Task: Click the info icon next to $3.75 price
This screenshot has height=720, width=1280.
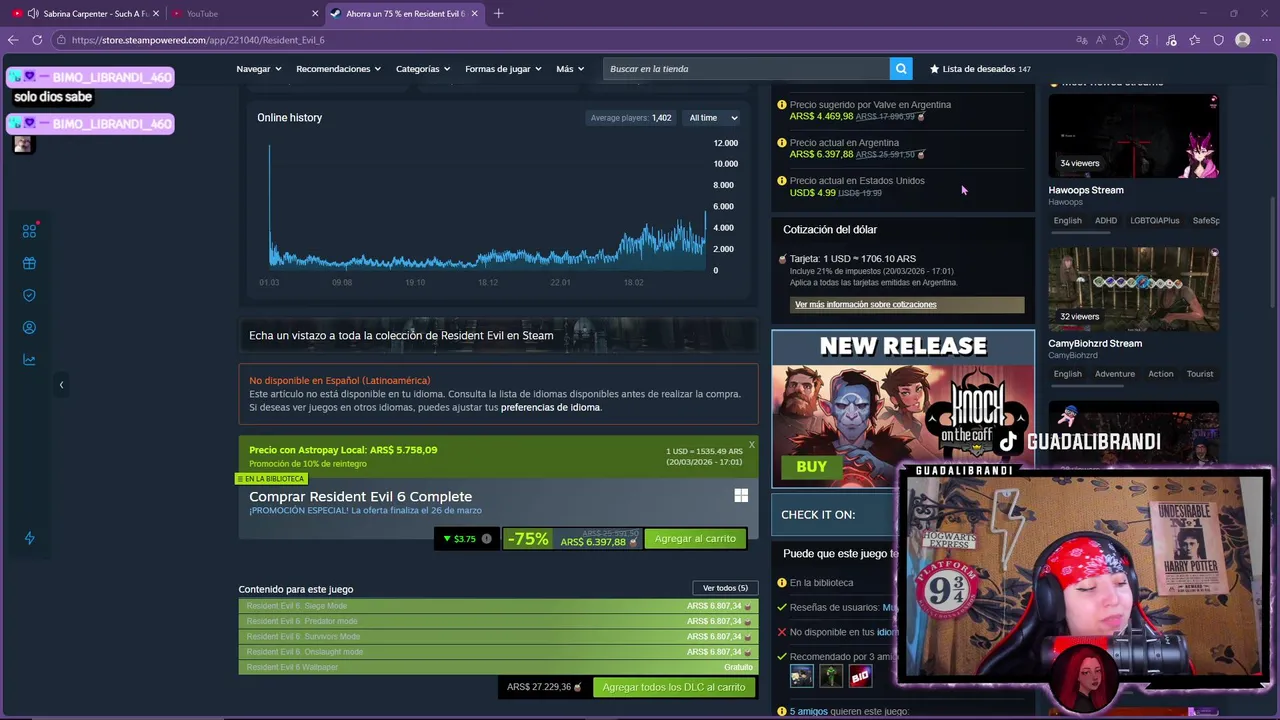Action: (x=487, y=539)
